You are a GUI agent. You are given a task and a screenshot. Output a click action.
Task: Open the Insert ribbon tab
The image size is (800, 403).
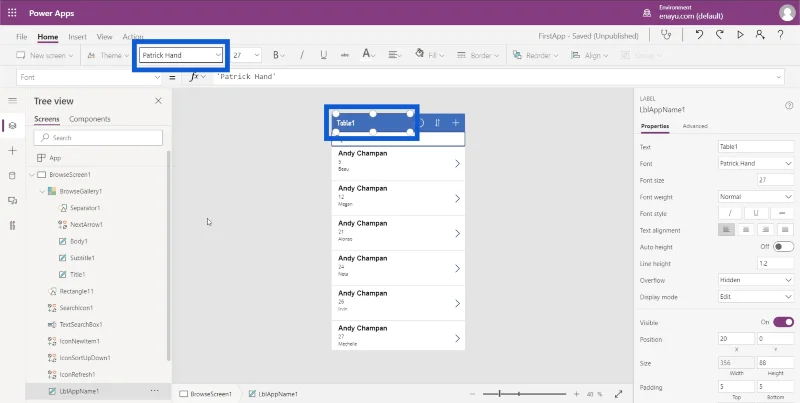(78, 37)
